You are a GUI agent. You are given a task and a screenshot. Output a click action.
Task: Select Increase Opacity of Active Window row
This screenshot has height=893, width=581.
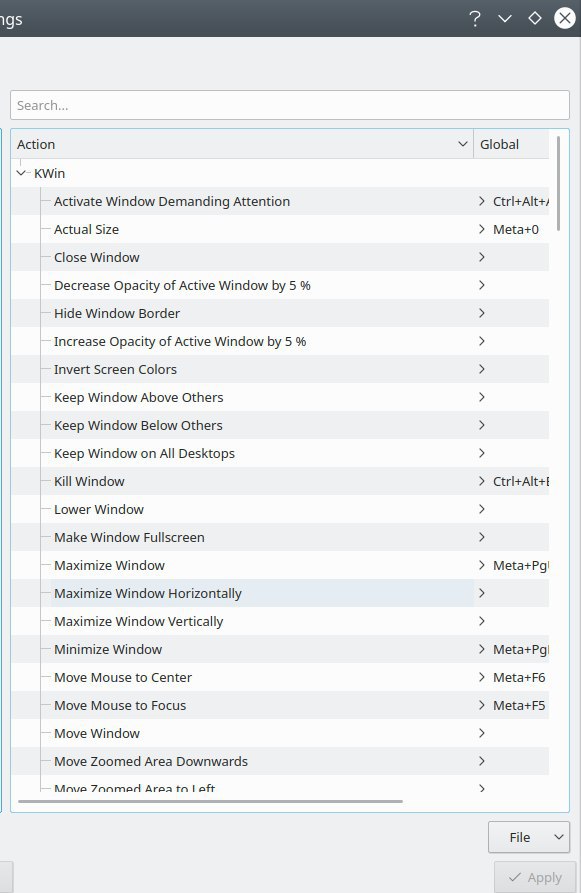pyautogui.click(x=180, y=341)
